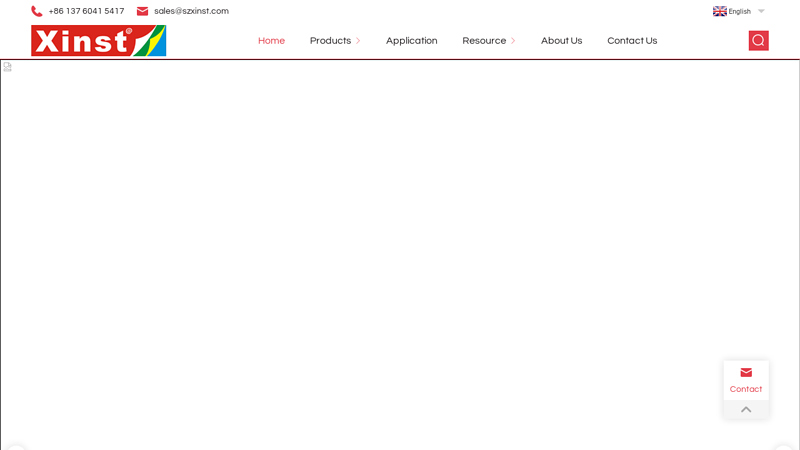Expand the Products submenu chevron
This screenshot has width=800, height=450.
[x=358, y=41]
